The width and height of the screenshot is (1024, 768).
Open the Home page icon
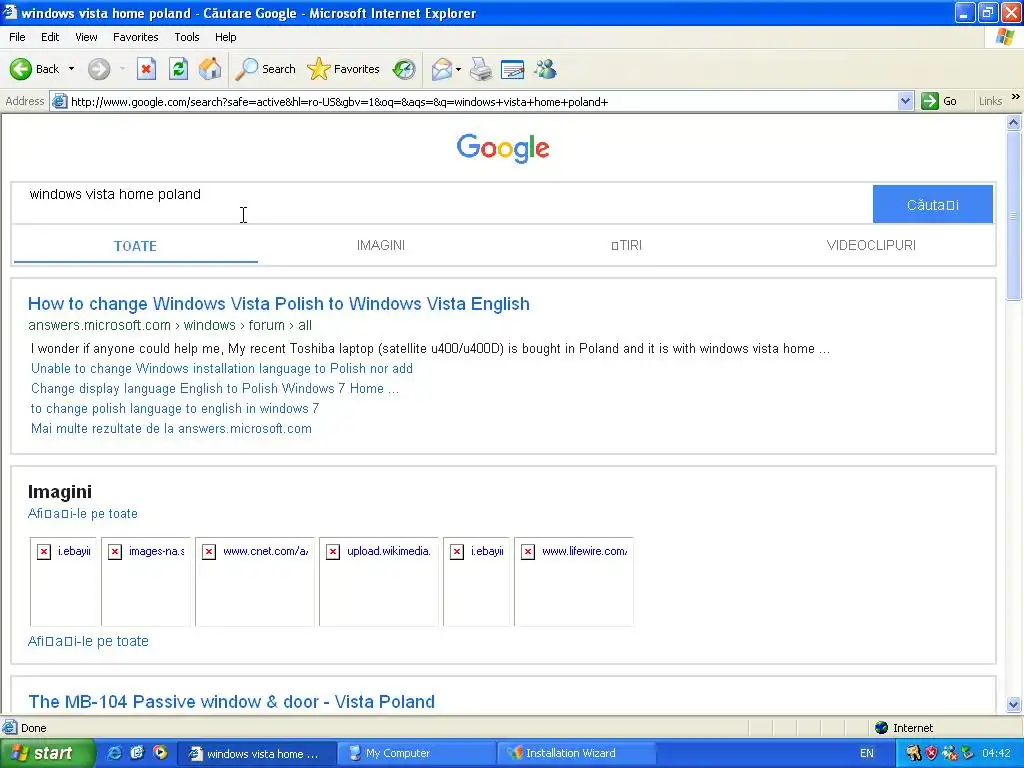tap(210, 69)
